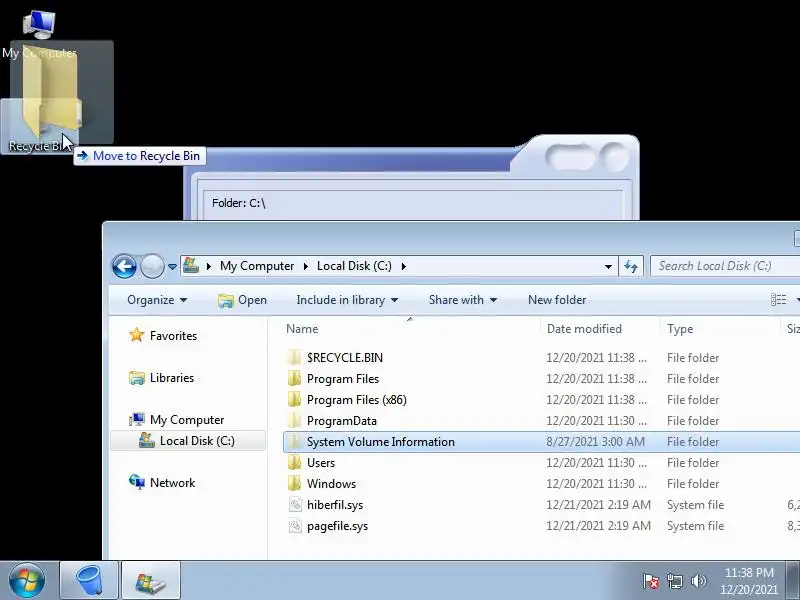The width and height of the screenshot is (800, 600).
Task: Refresh the Local Disk (C:) folder view
Action: click(x=631, y=266)
